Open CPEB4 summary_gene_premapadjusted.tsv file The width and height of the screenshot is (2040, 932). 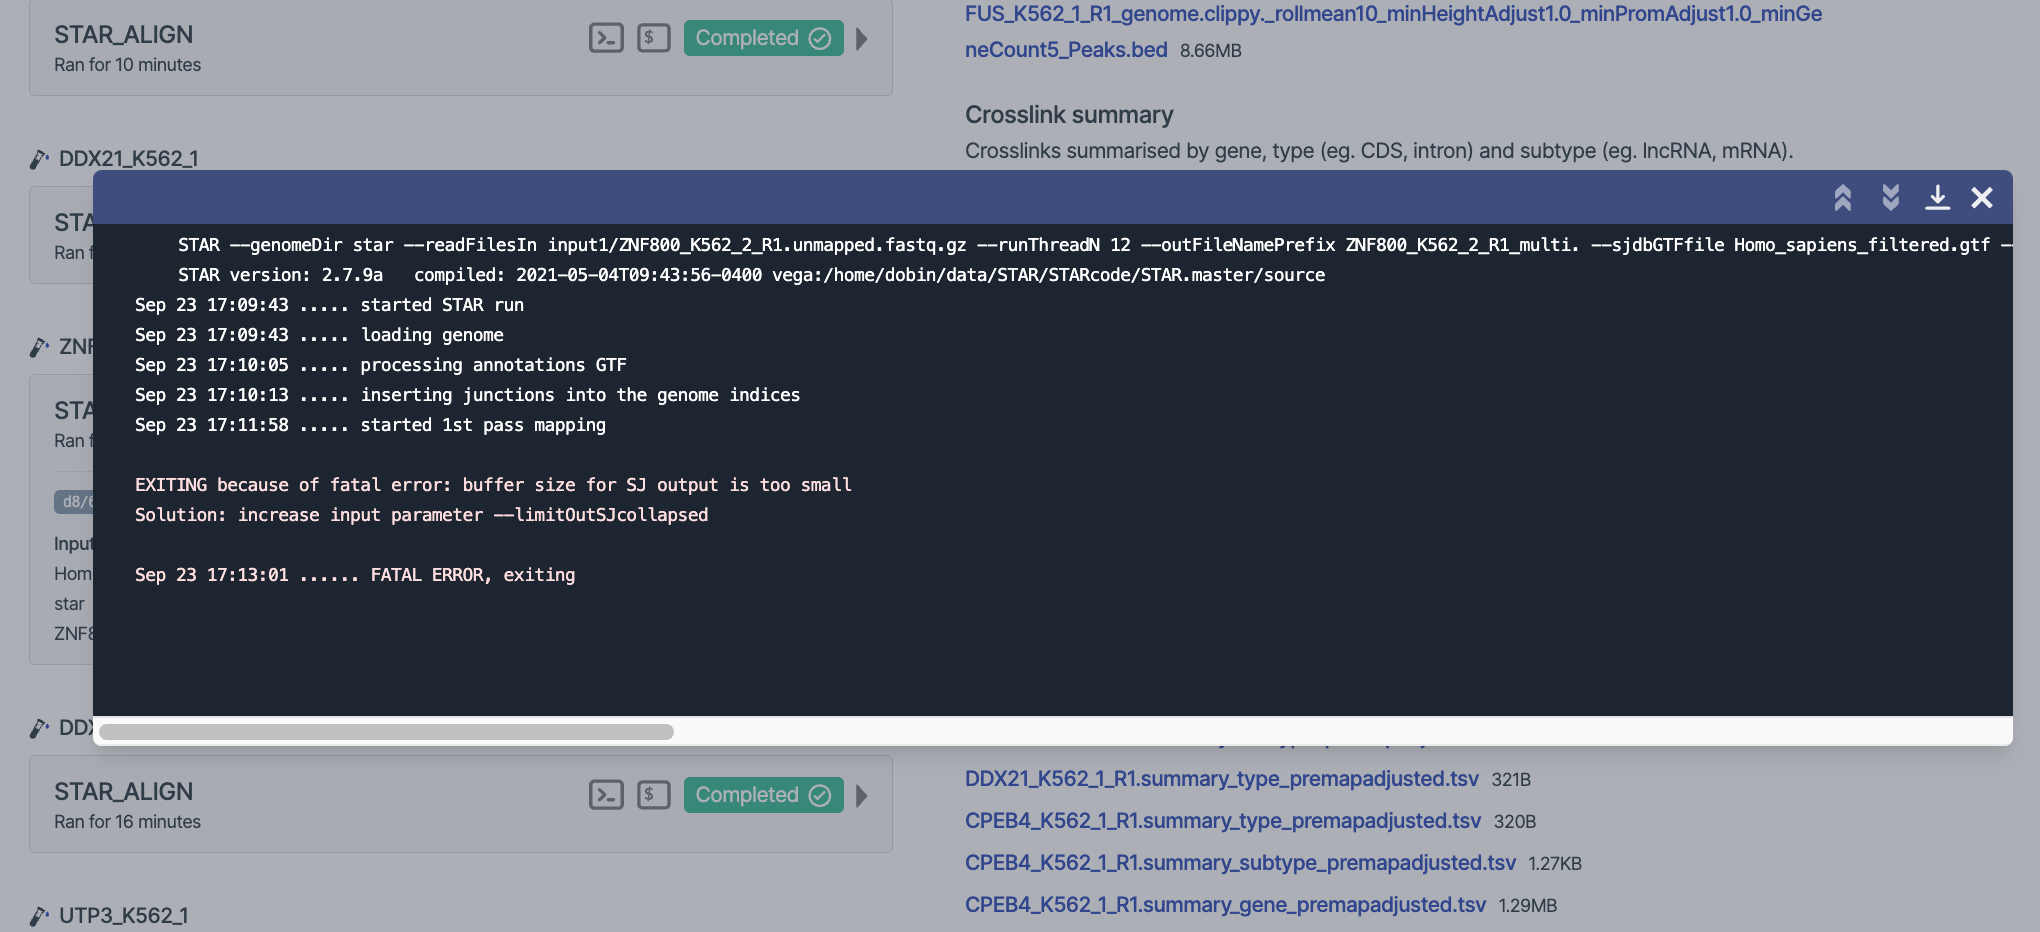1225,905
